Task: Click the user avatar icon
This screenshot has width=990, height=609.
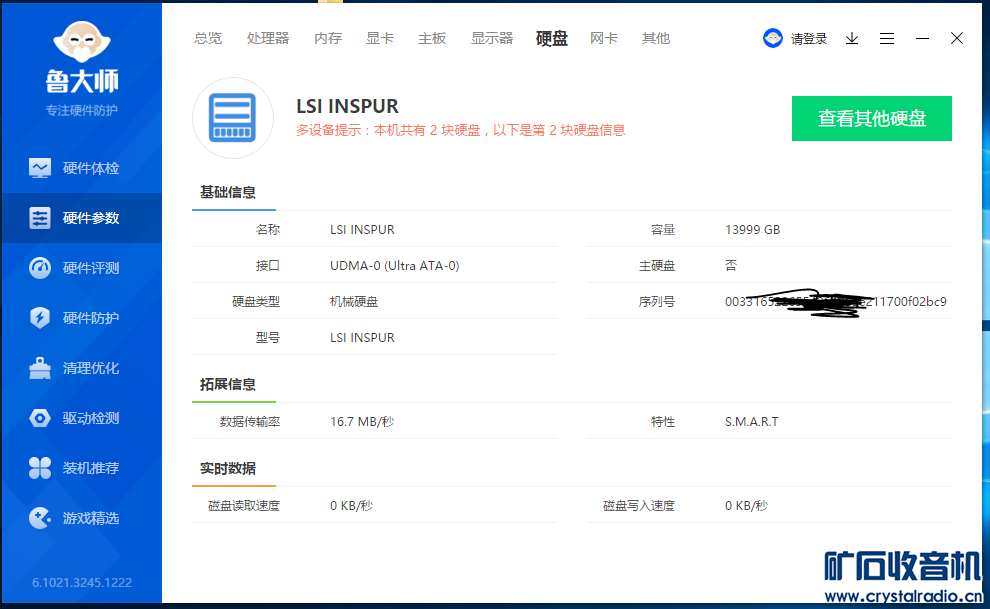Action: [772, 38]
